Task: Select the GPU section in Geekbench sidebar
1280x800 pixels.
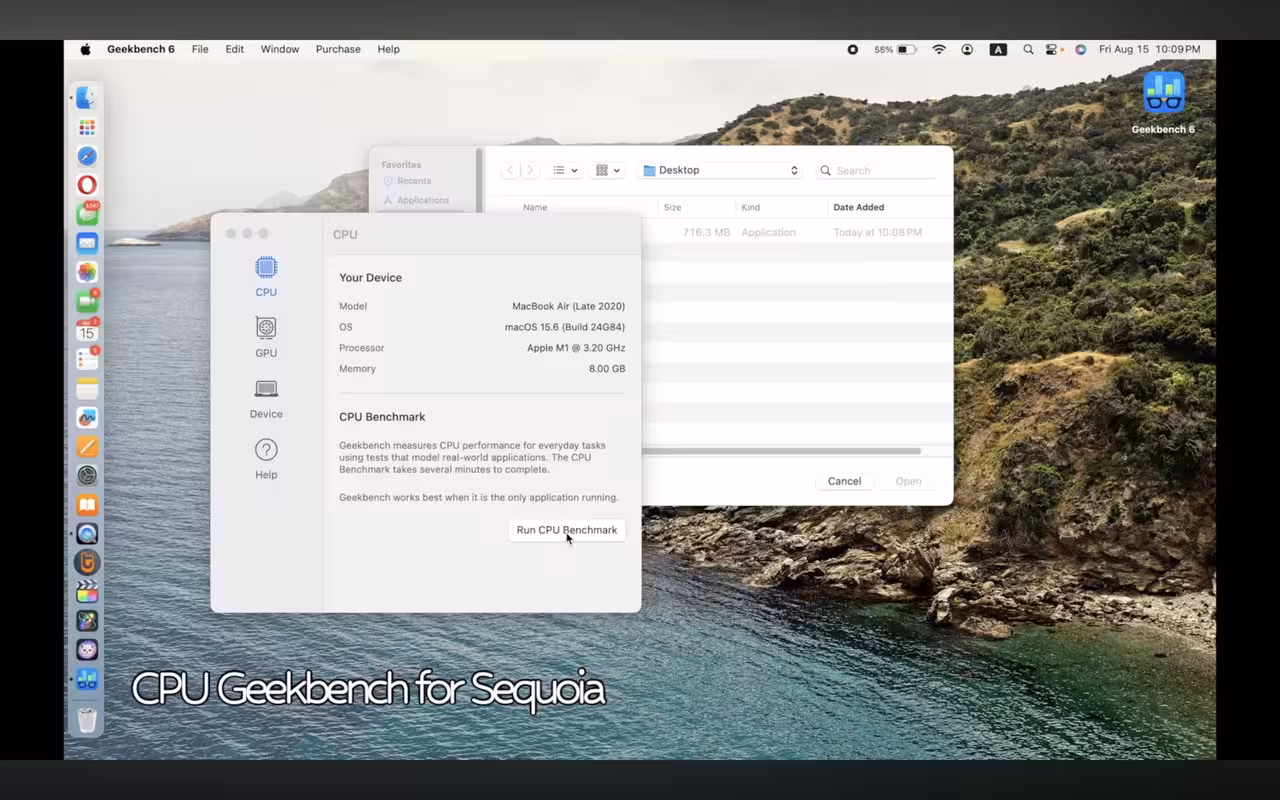Action: point(266,338)
